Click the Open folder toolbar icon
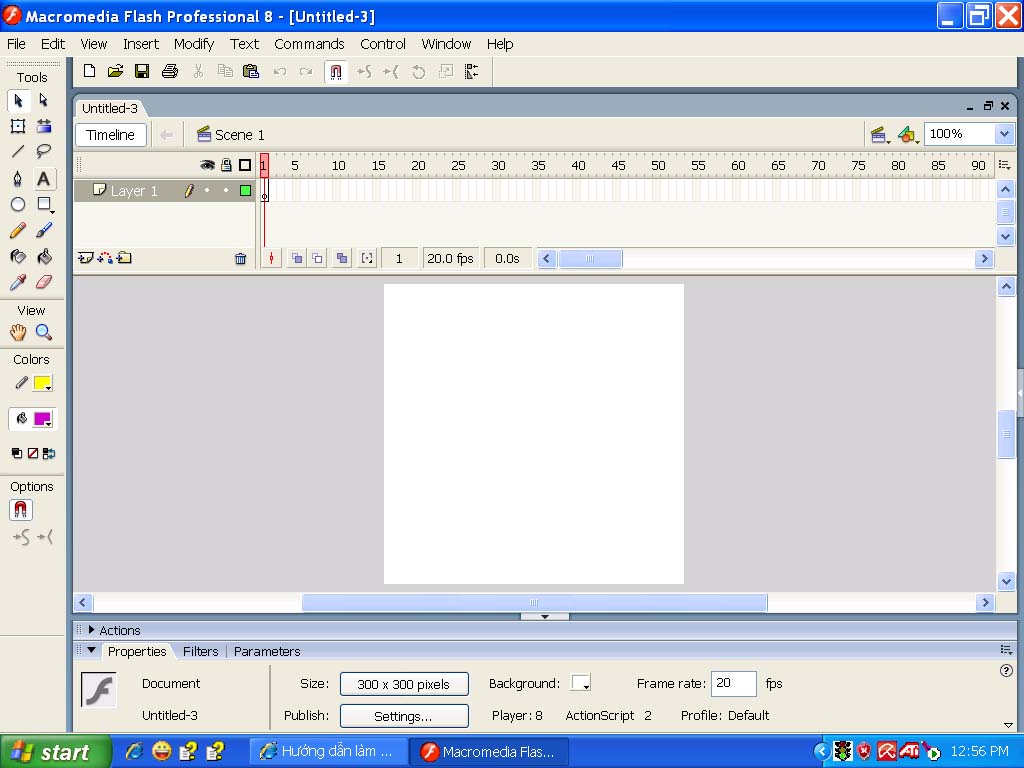The width and height of the screenshot is (1024, 768). [x=116, y=71]
